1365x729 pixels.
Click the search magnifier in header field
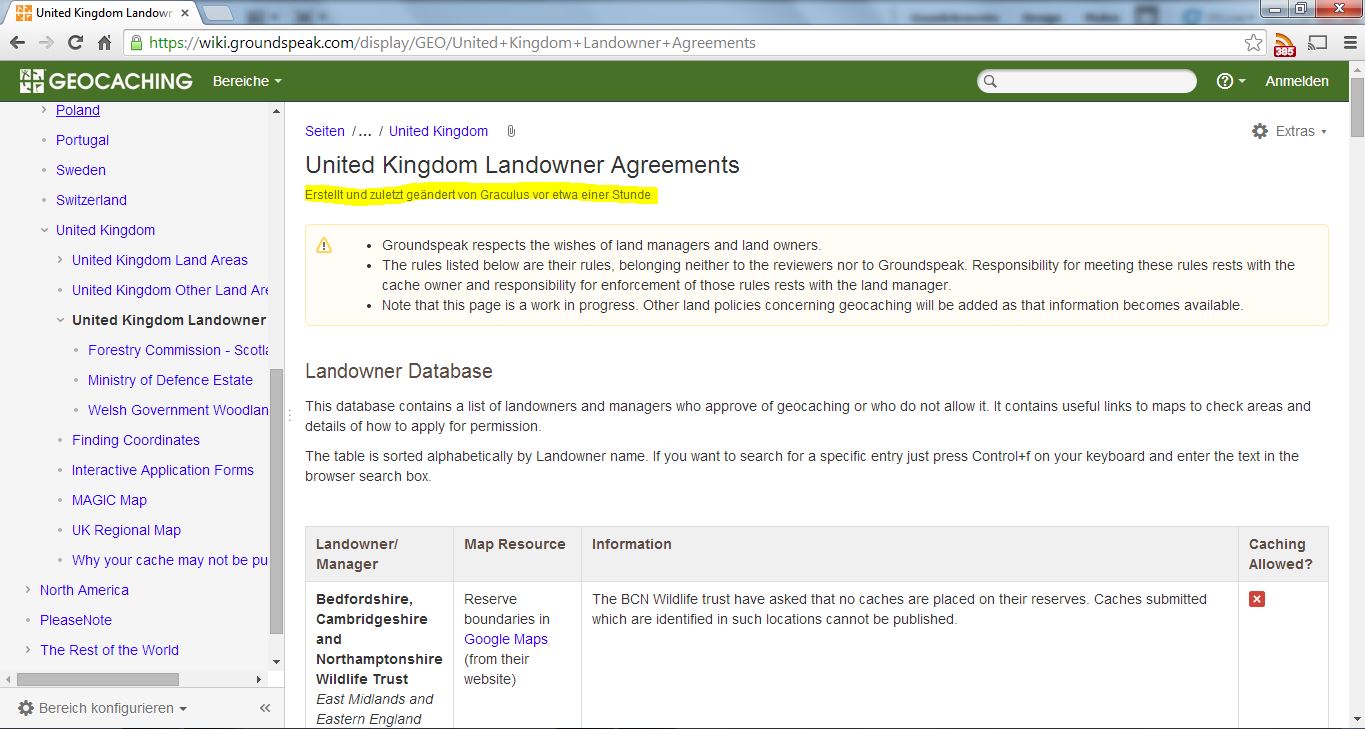[x=990, y=82]
